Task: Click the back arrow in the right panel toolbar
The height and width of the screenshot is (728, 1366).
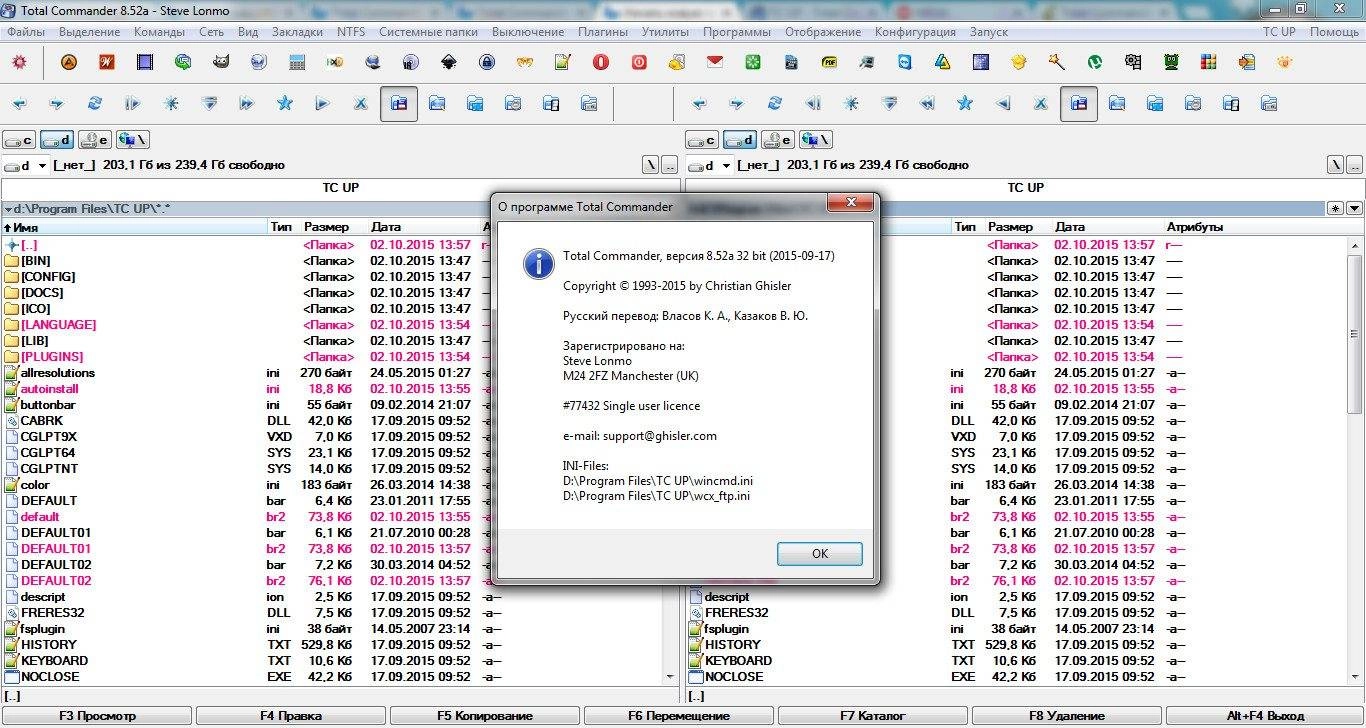Action: (x=699, y=103)
